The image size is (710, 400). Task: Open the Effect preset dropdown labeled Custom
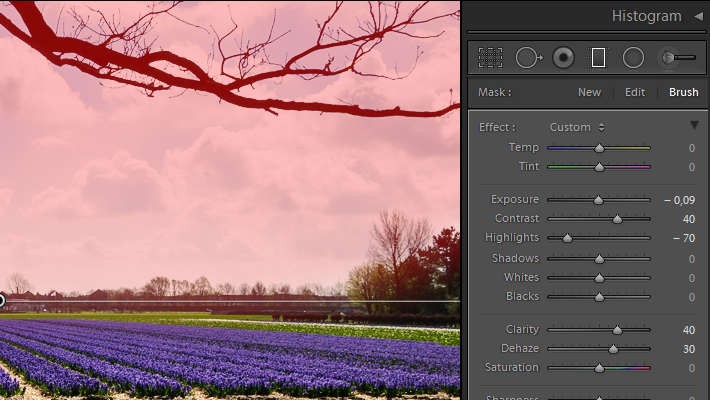[577, 127]
